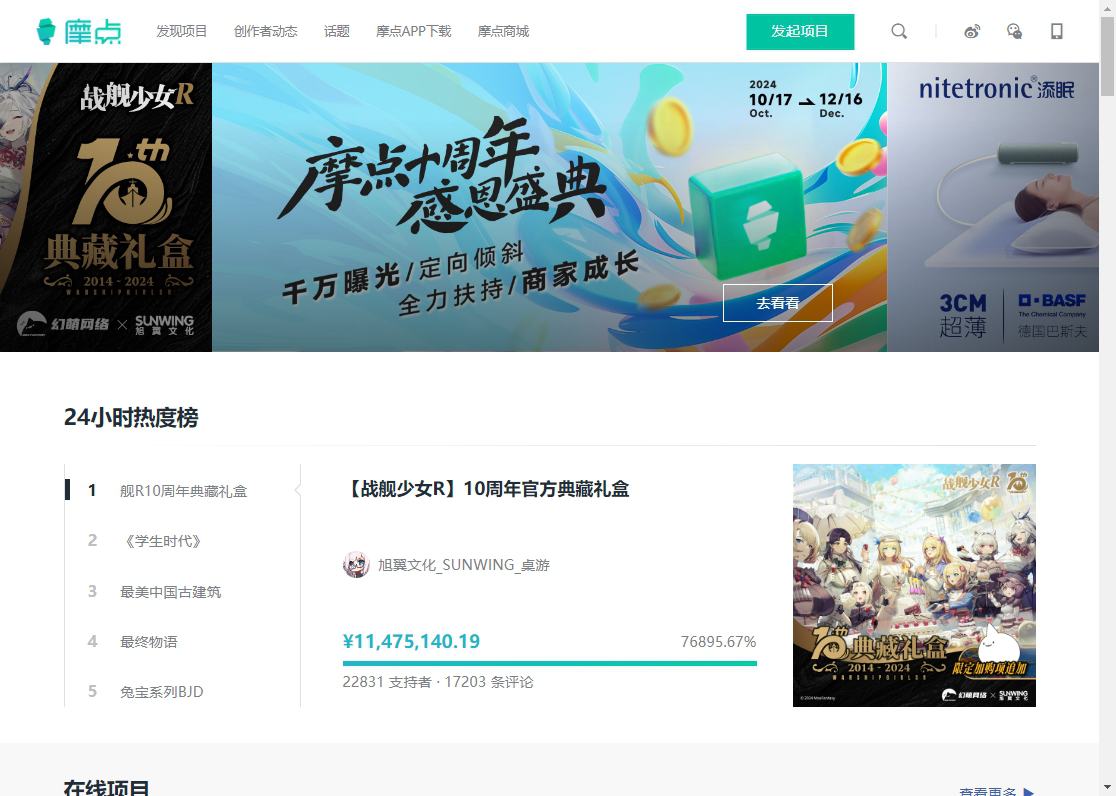
Task: Click the arrow next to 查看更多
Action: click(1028, 791)
